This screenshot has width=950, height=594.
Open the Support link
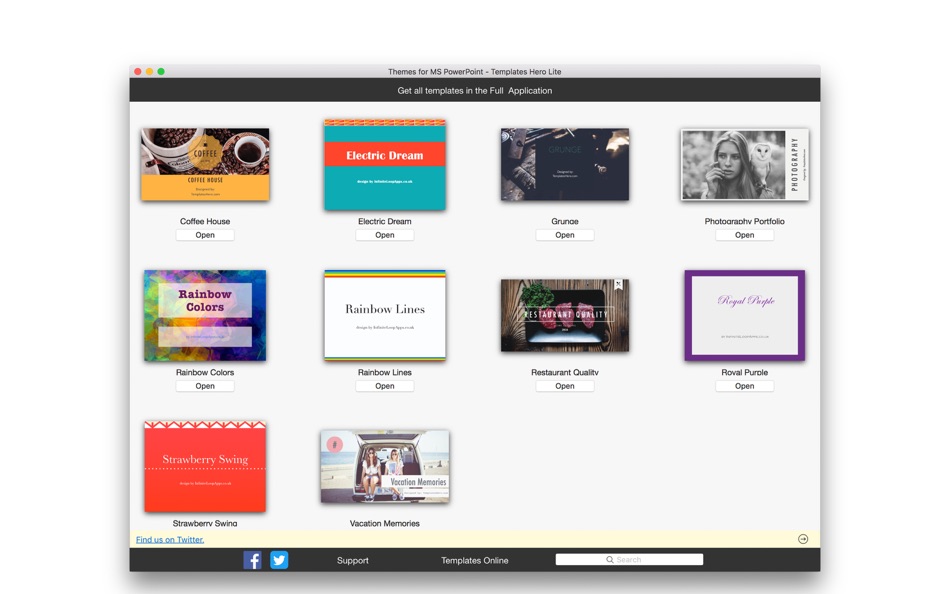point(353,561)
